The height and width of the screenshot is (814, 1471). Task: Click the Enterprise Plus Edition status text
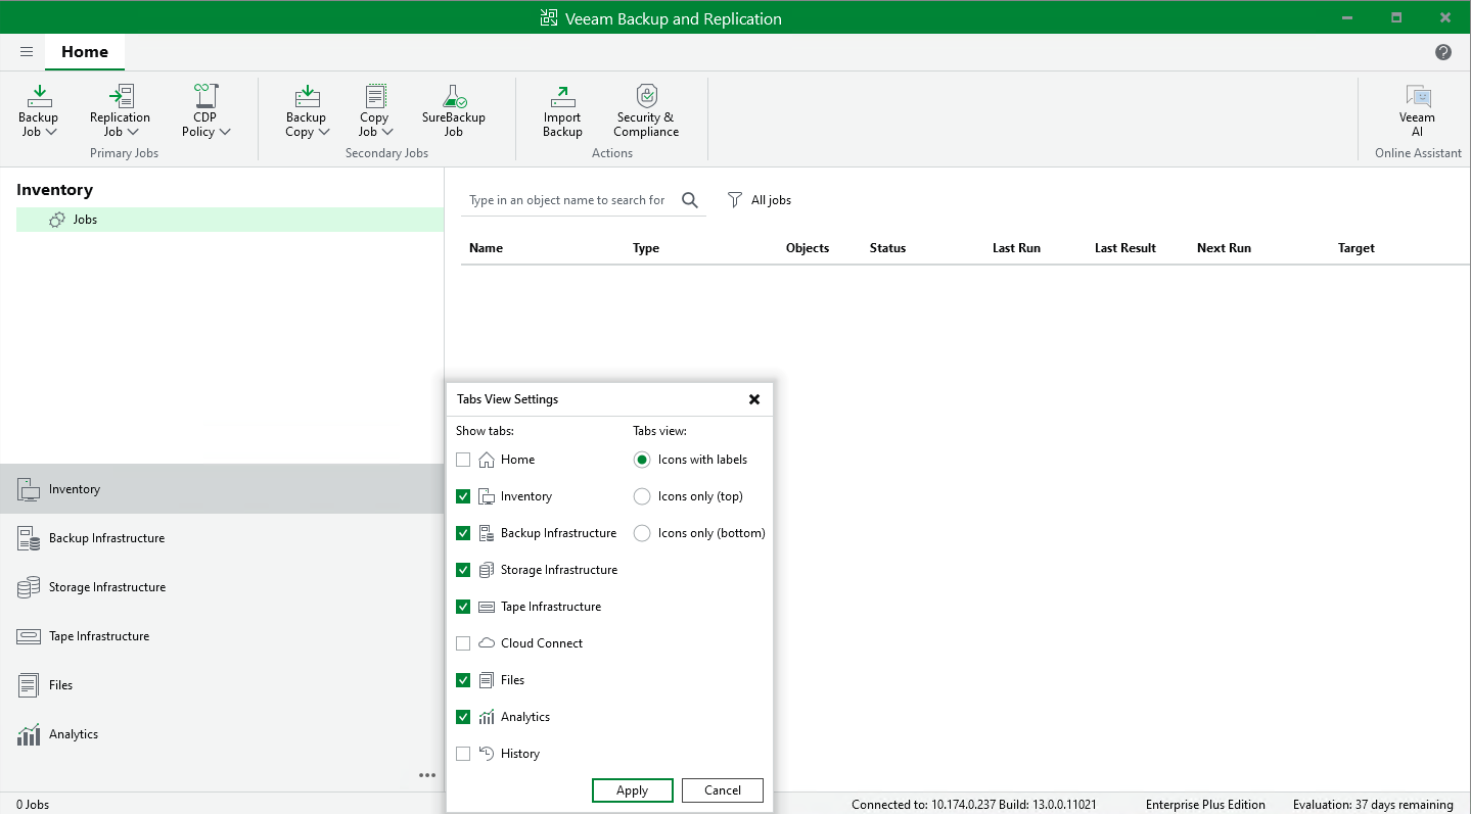point(1205,804)
